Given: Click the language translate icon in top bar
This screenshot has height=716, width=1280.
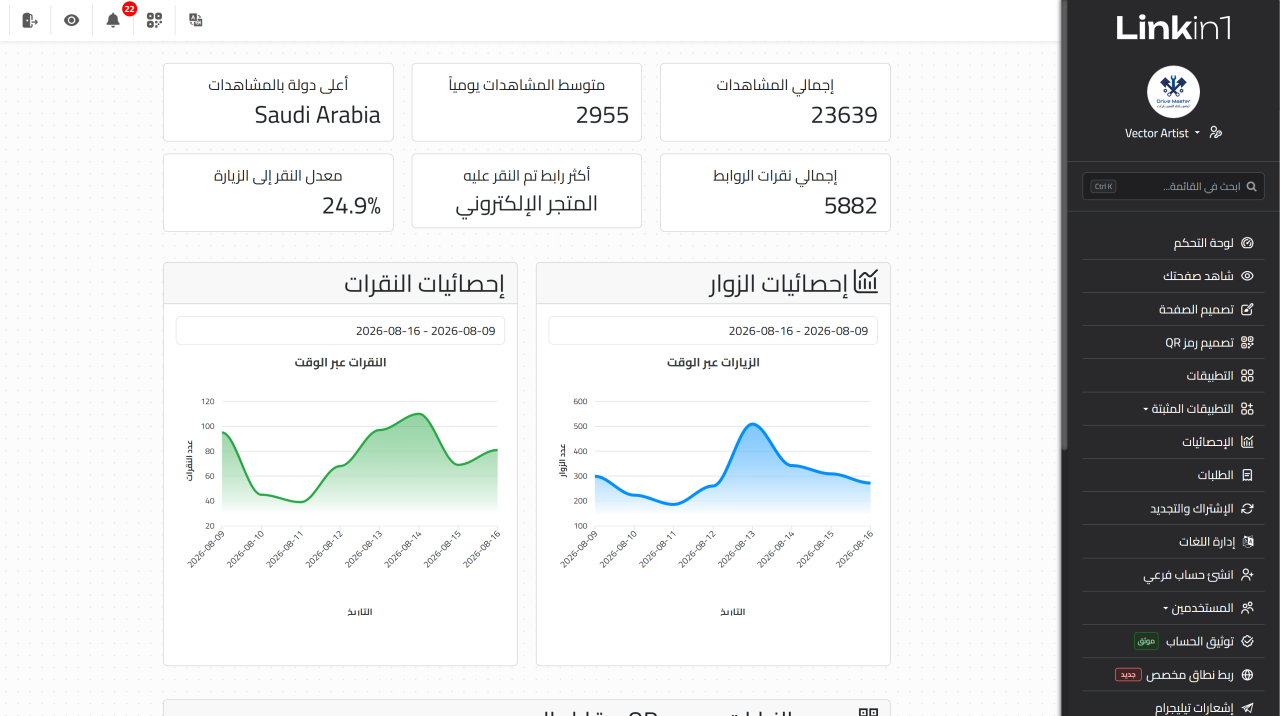Looking at the screenshot, I should point(196,20).
